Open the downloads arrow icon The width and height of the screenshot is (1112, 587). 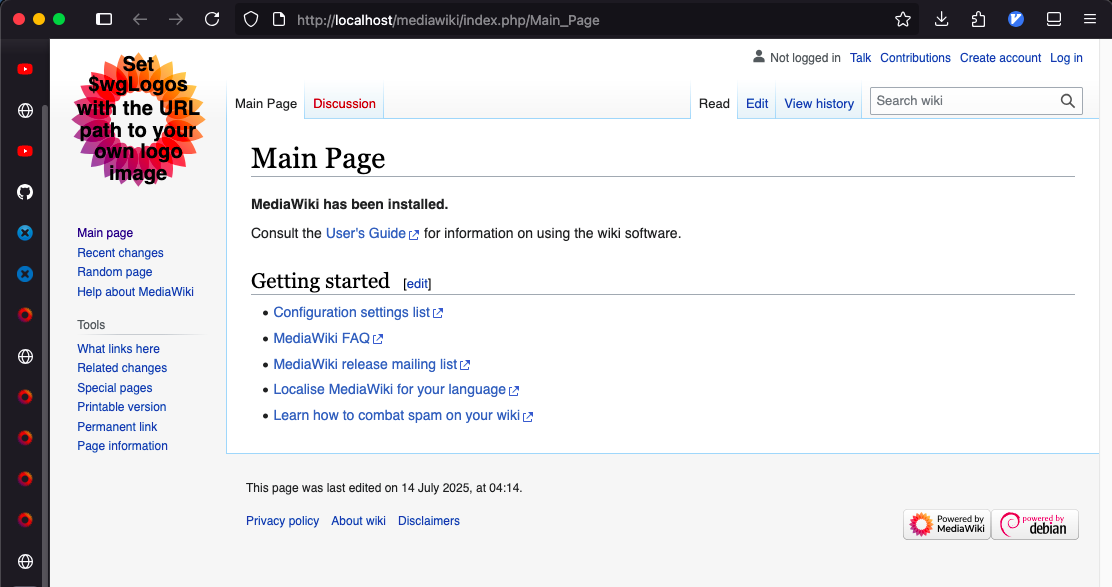pos(942,19)
